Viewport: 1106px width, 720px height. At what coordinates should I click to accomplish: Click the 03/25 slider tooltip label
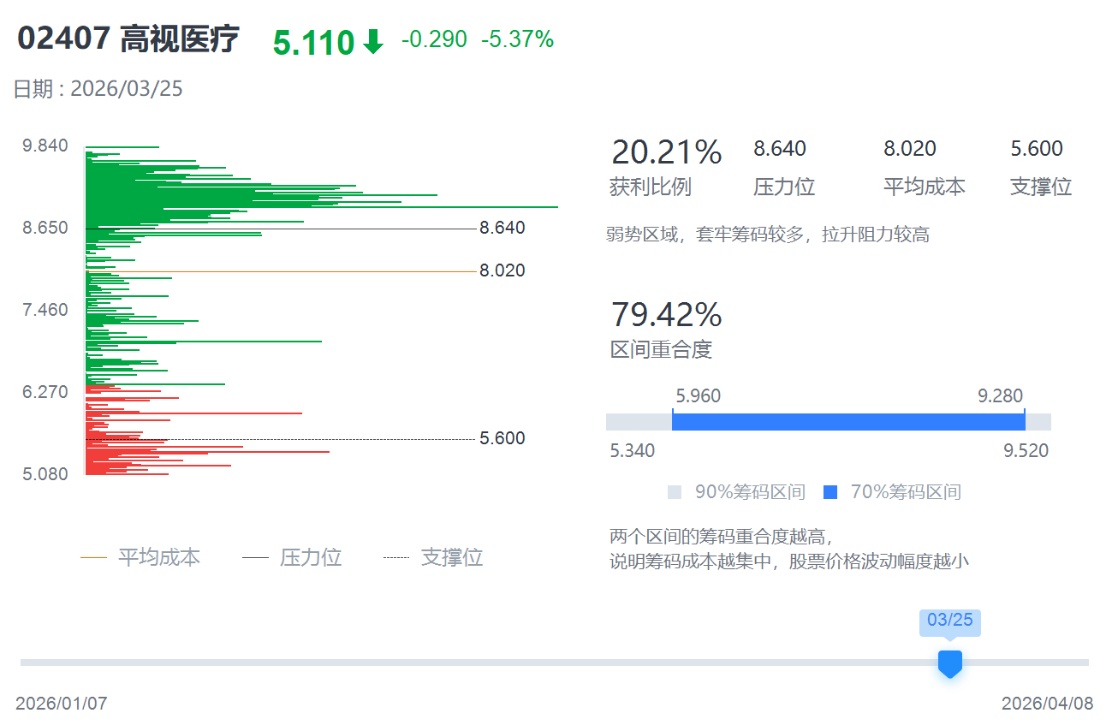tap(949, 621)
